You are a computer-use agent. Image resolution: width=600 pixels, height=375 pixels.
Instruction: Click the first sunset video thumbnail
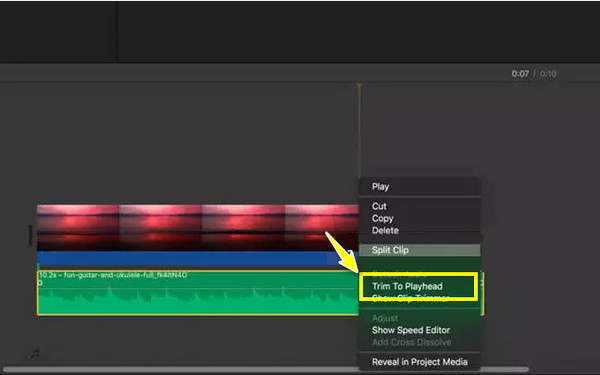78,228
